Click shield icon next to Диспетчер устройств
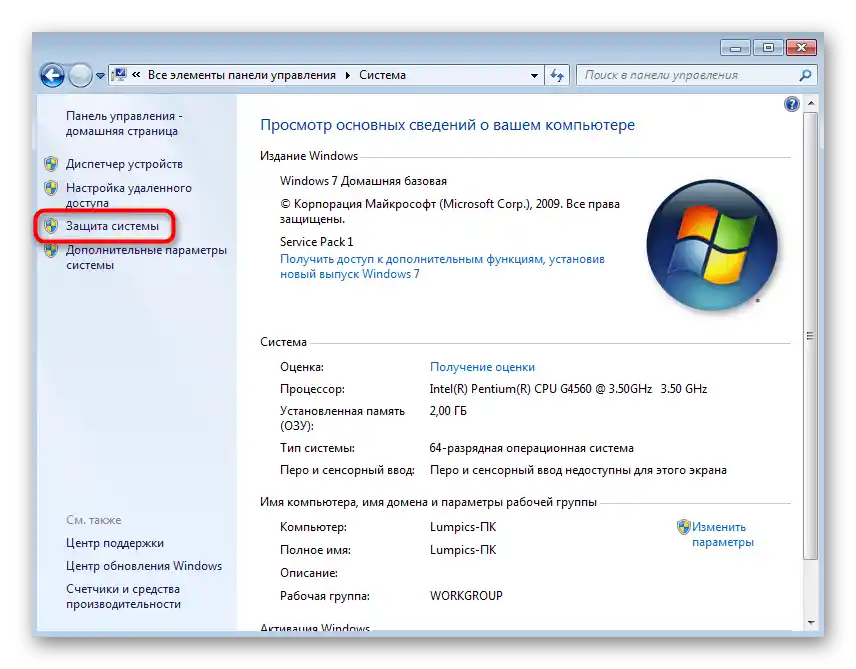The width and height of the screenshot is (856, 669). [51, 164]
